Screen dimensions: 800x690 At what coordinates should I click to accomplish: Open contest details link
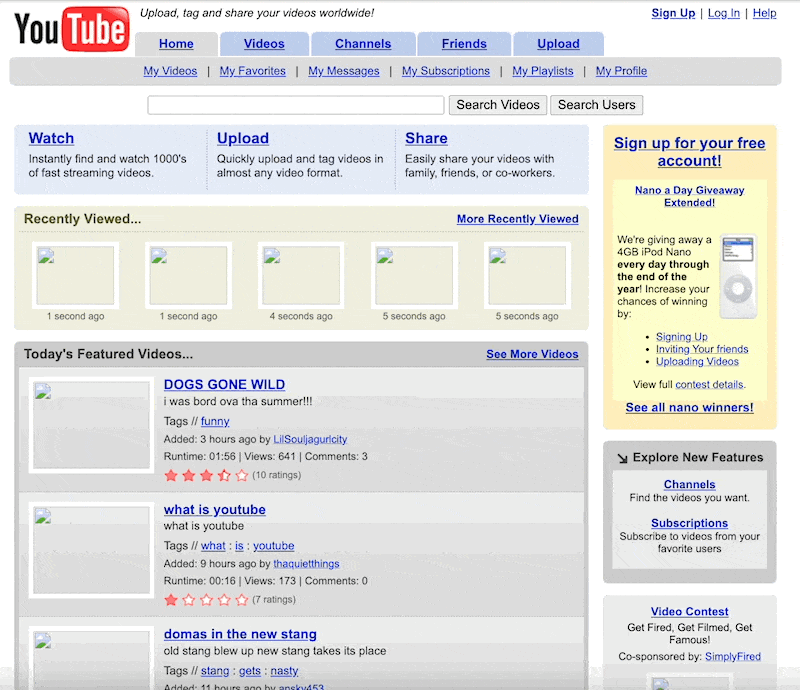click(x=710, y=385)
